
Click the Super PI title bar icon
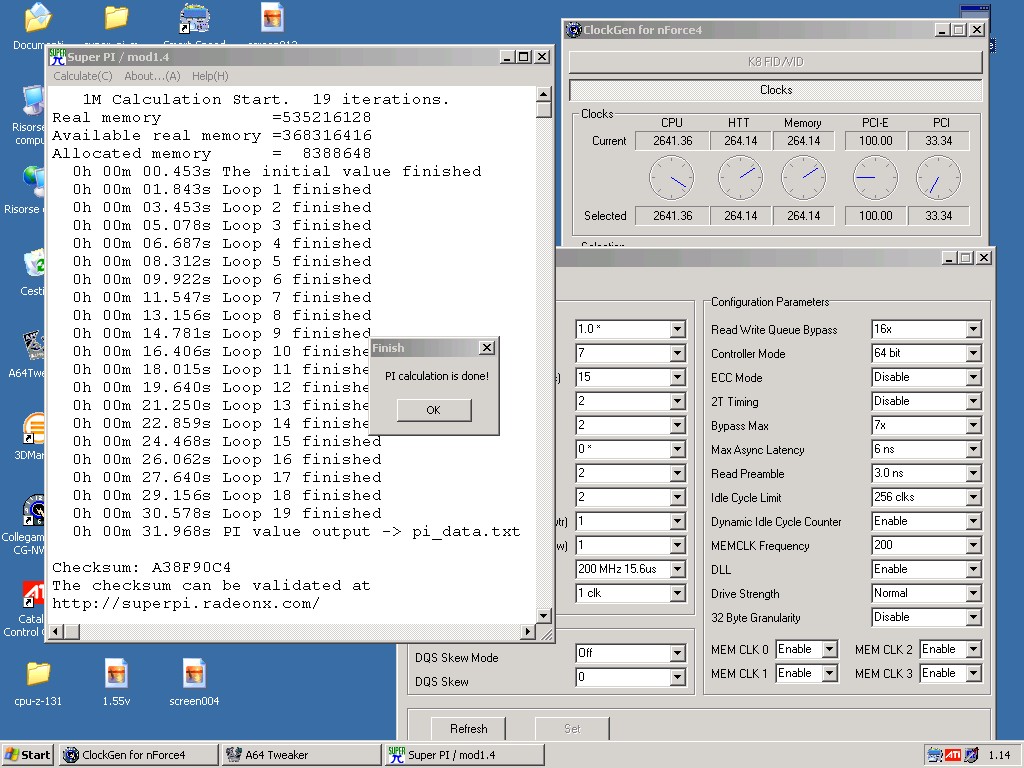pos(57,57)
